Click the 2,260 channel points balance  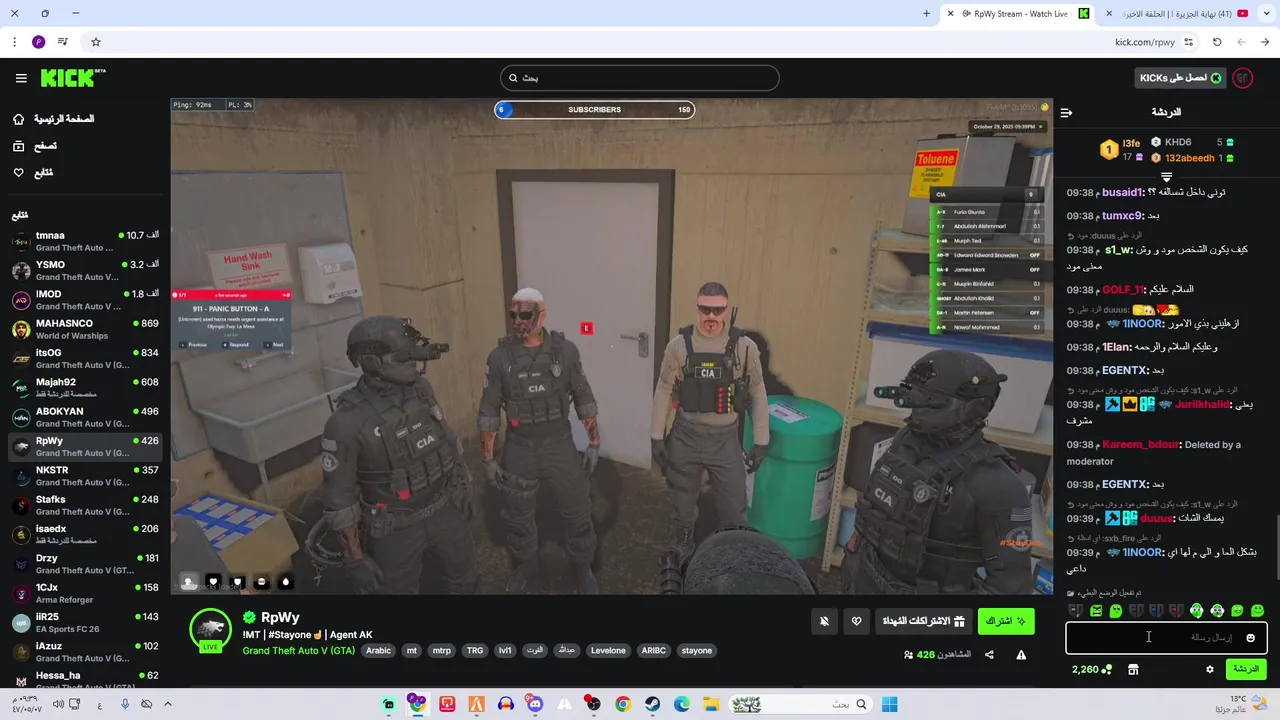[1092, 669]
